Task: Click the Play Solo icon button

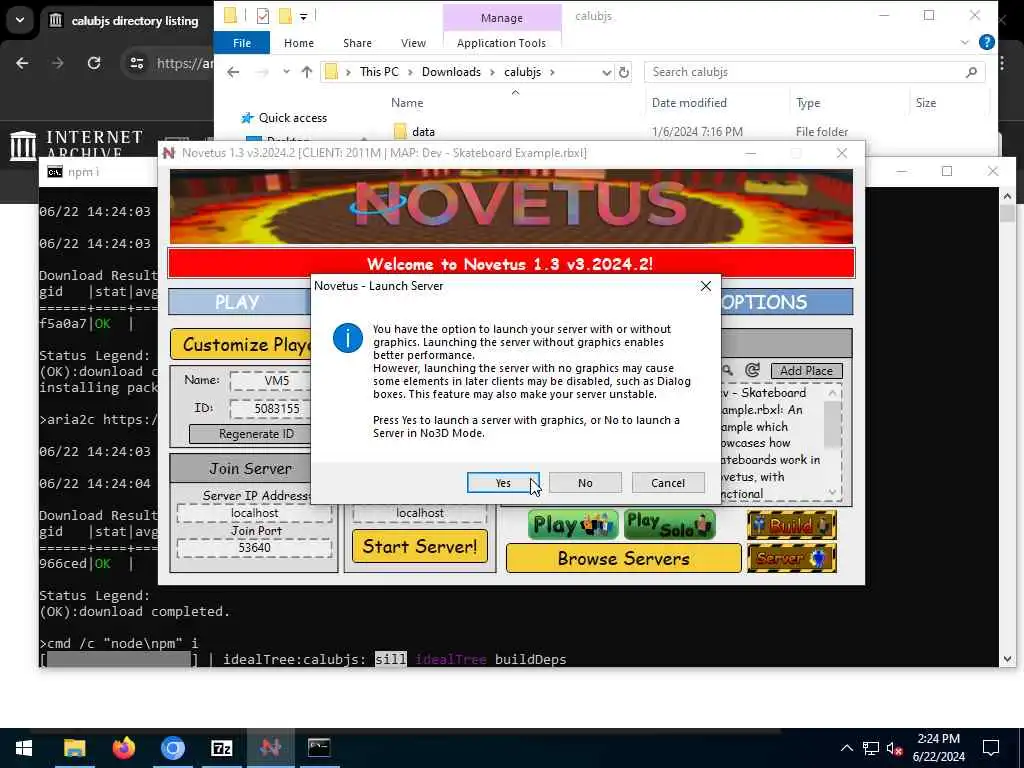Action: tap(669, 525)
